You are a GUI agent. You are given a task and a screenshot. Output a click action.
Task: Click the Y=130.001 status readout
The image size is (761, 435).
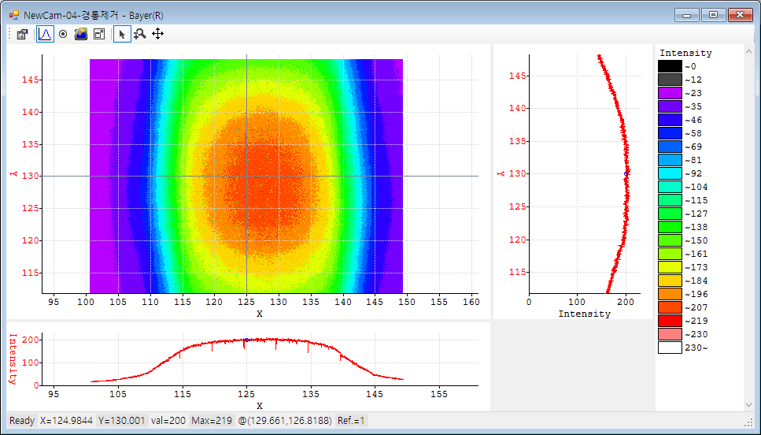122,420
